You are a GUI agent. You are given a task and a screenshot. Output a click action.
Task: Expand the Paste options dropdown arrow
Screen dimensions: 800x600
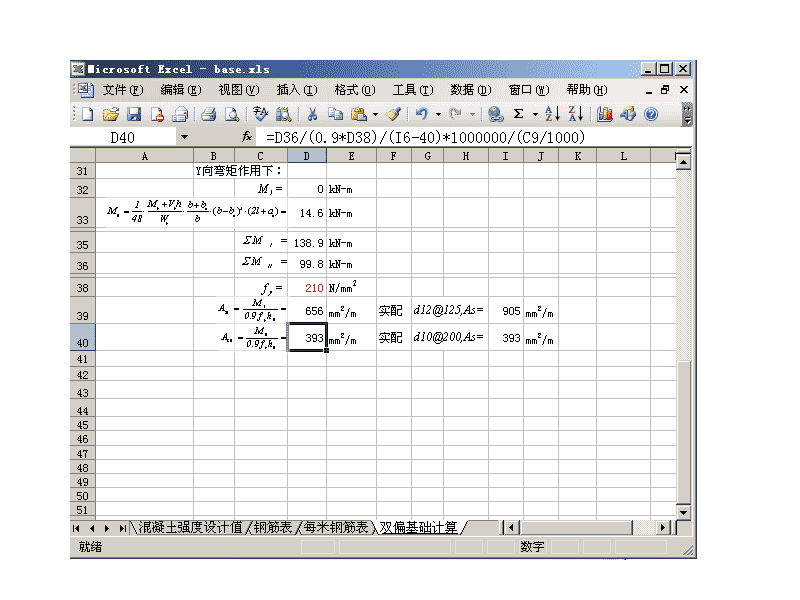click(x=376, y=115)
